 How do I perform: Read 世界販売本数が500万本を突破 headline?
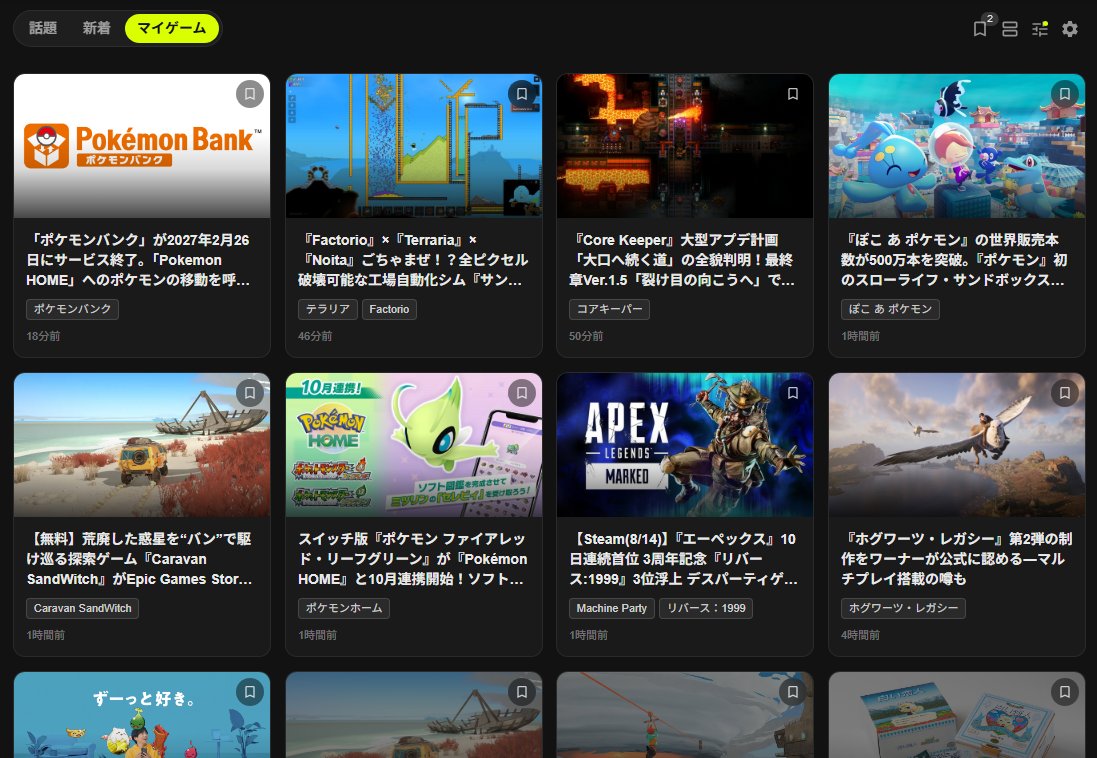(x=954, y=260)
